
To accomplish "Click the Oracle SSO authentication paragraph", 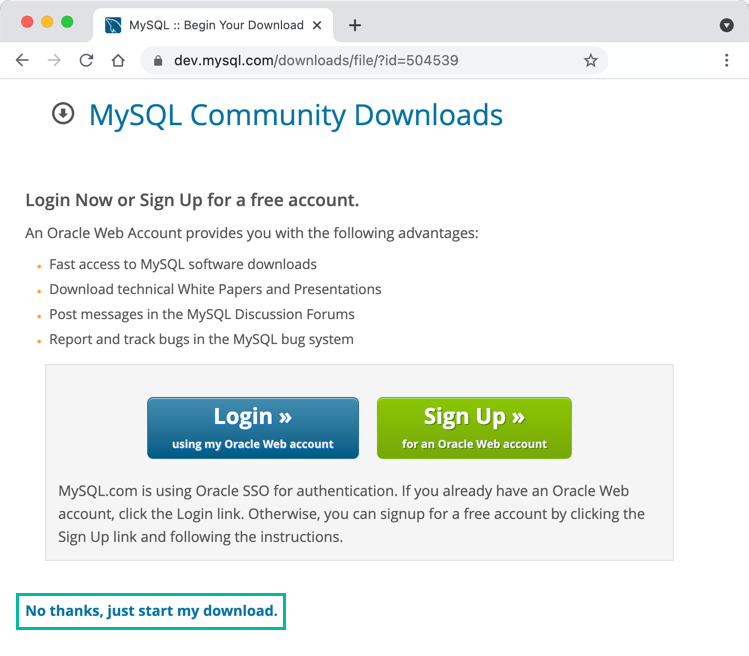I will pyautogui.click(x=352, y=514).
